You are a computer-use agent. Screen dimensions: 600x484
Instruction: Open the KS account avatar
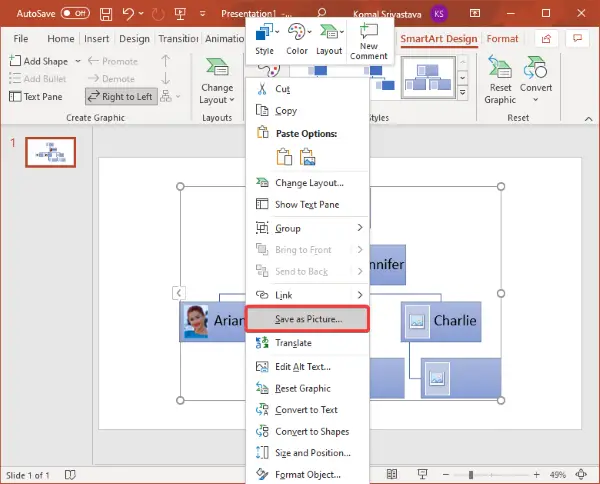coord(439,14)
